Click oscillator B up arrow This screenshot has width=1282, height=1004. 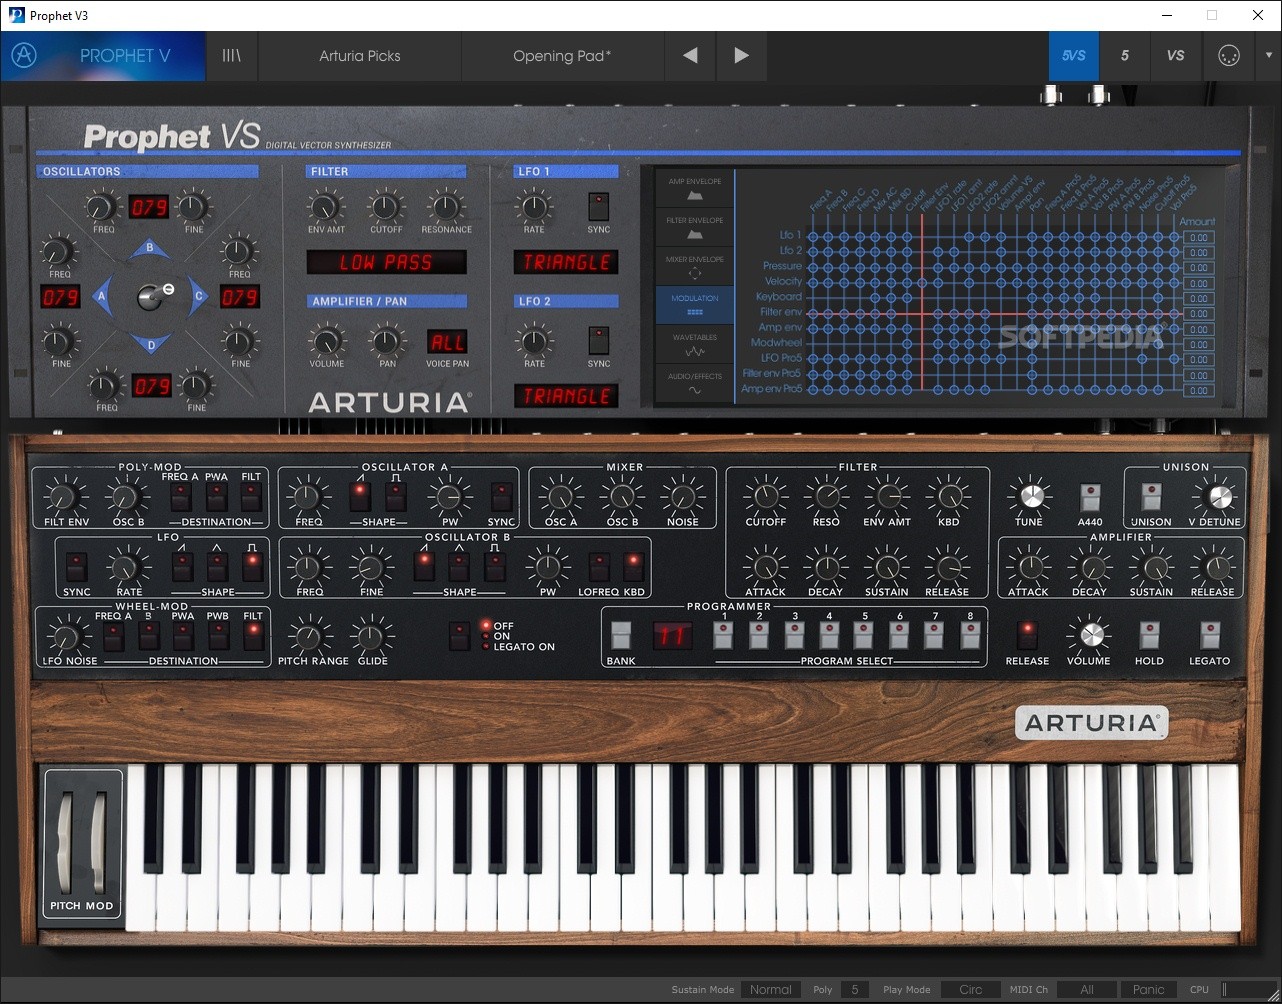coord(150,248)
